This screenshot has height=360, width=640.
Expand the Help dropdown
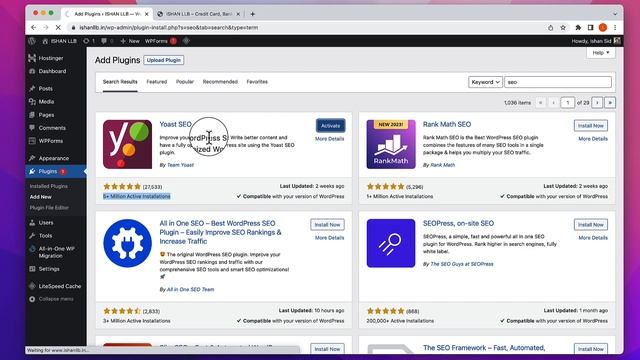601,53
